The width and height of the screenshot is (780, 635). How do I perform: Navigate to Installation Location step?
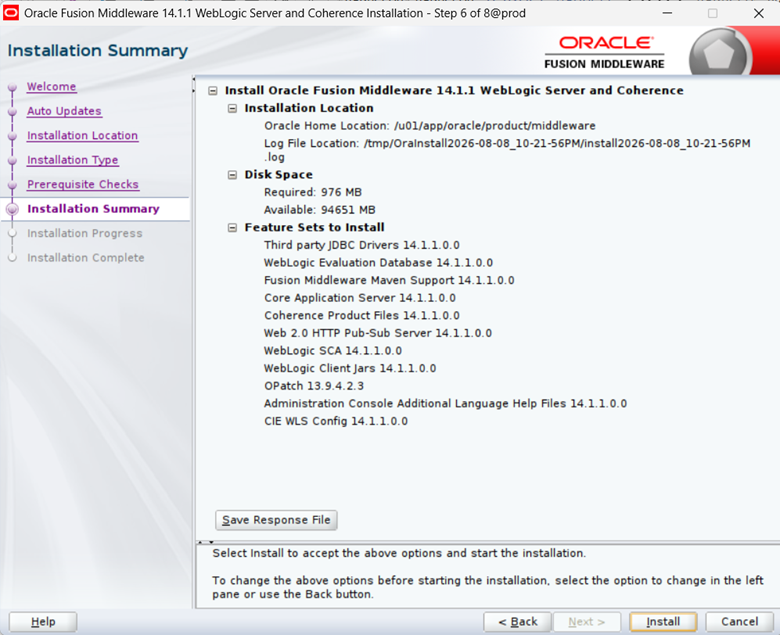point(82,135)
